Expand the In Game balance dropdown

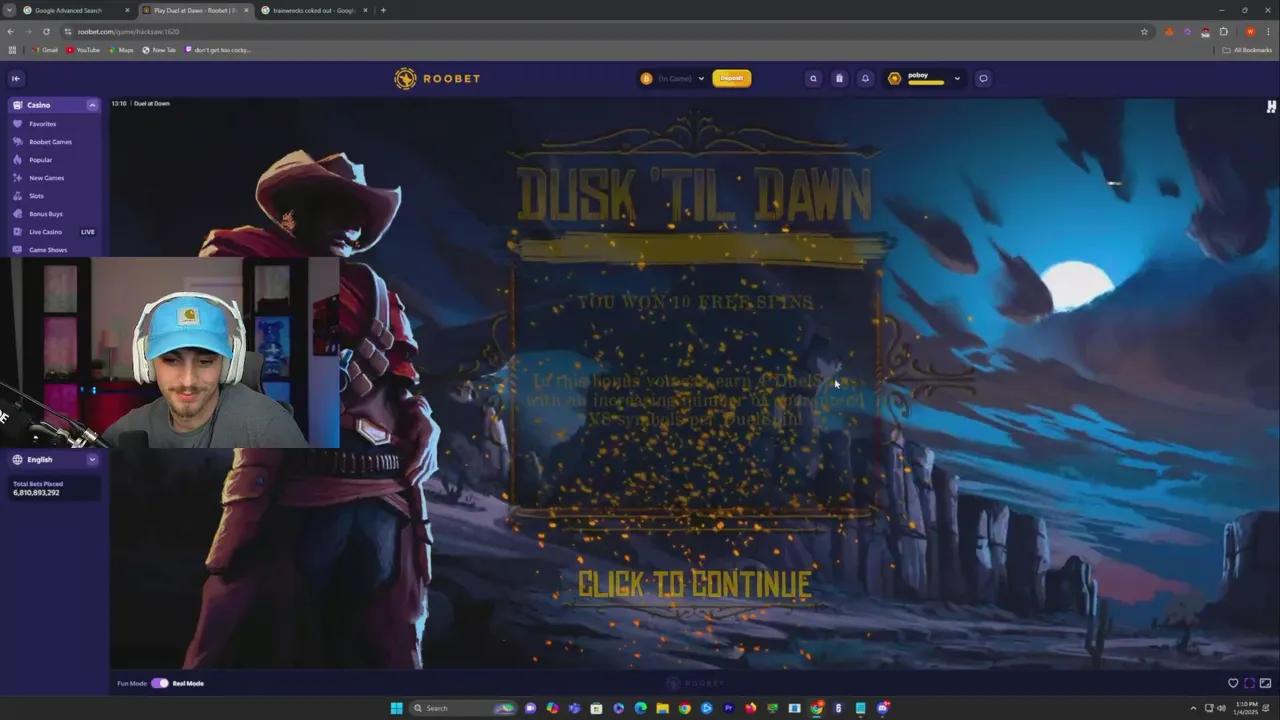point(701,78)
